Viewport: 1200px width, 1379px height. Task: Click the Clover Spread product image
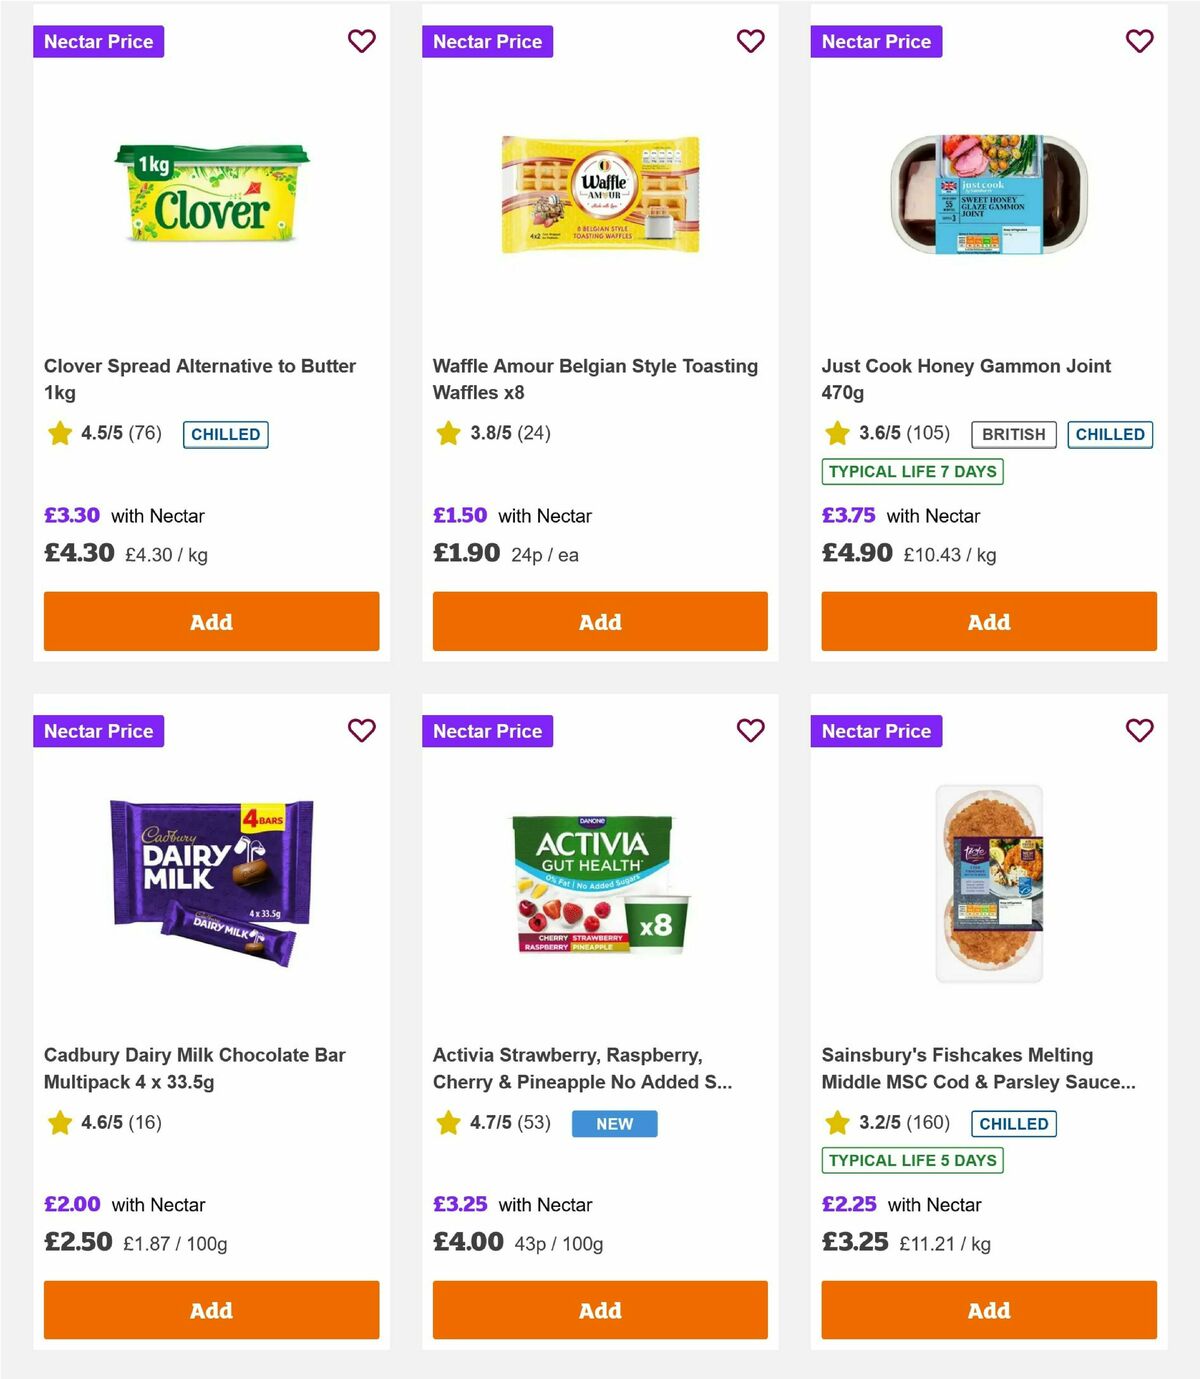pos(211,196)
